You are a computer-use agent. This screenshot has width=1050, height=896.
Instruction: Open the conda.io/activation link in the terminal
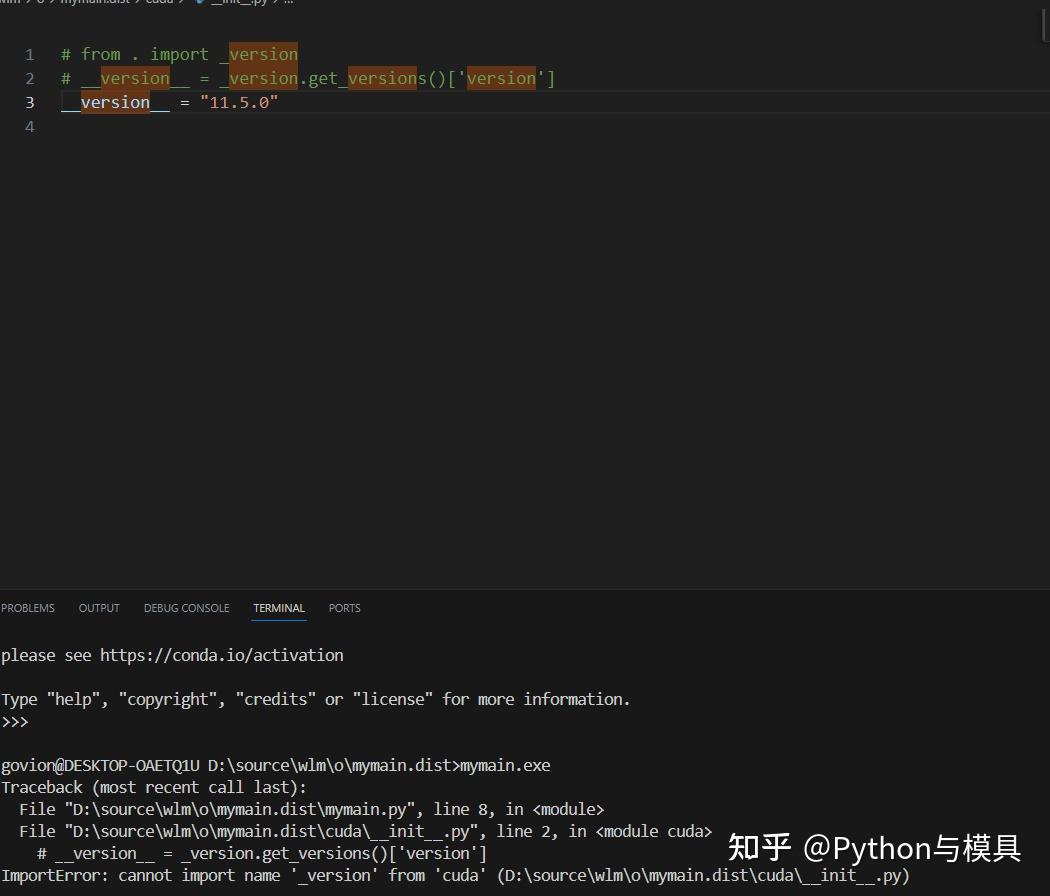tap(222, 655)
